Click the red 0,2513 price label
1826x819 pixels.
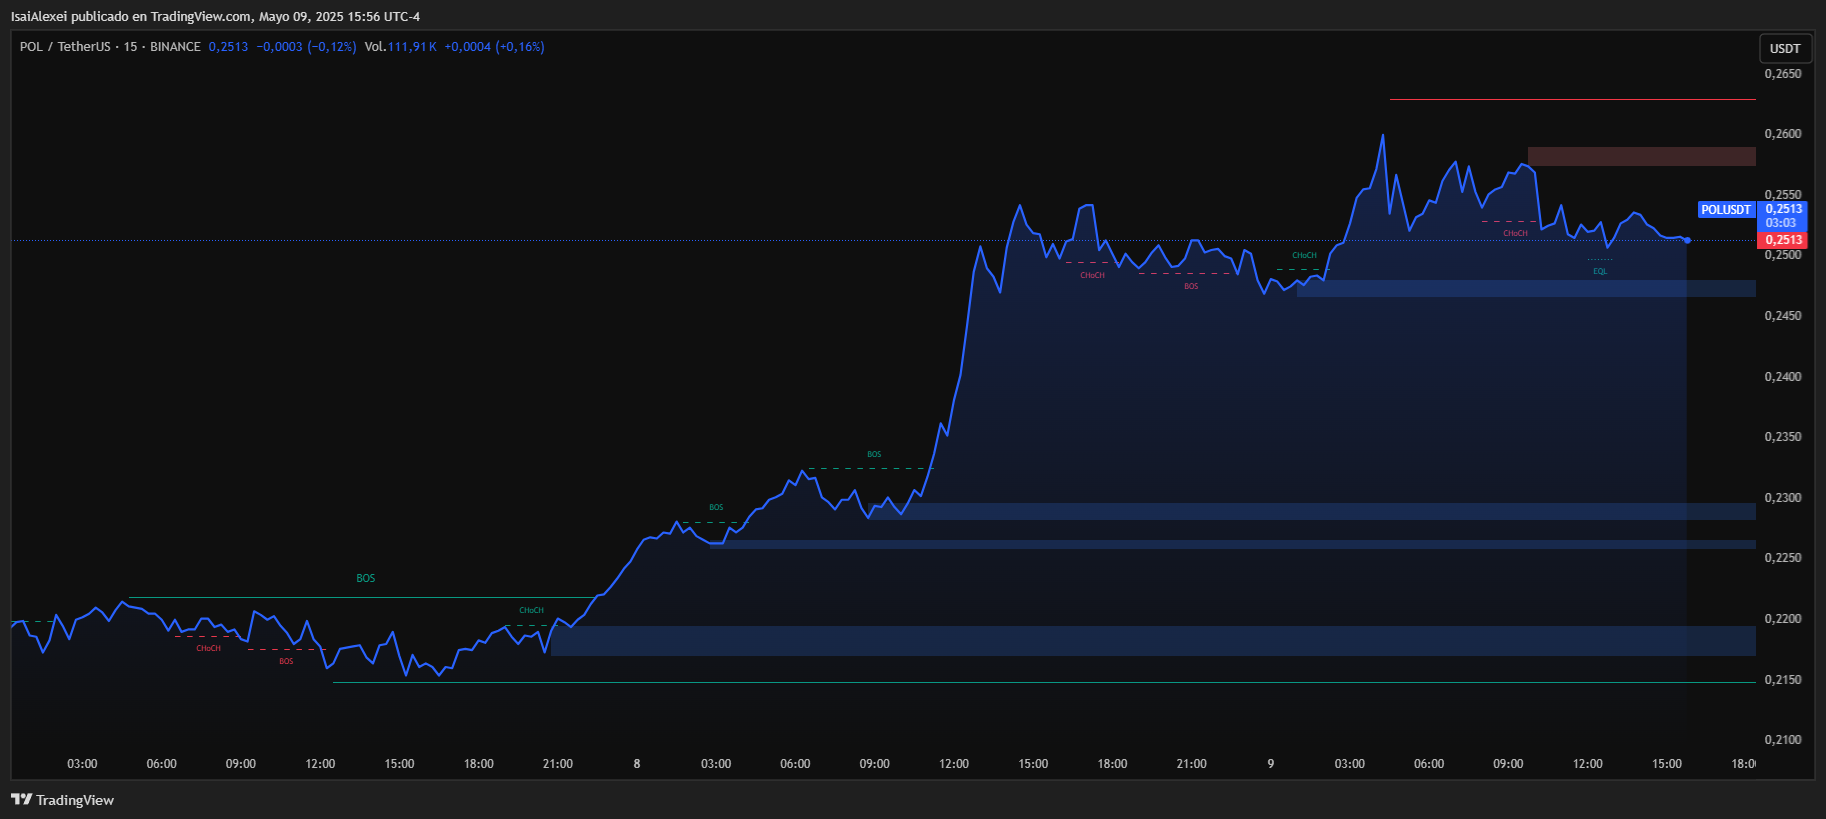click(x=1783, y=240)
